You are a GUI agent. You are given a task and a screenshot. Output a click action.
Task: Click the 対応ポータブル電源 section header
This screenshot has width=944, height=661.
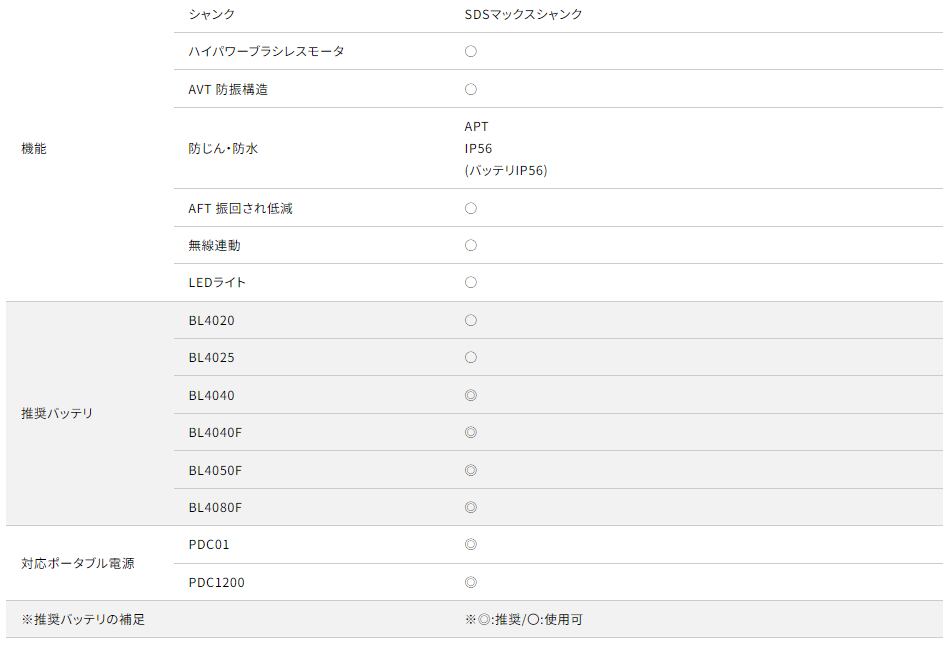[78, 563]
